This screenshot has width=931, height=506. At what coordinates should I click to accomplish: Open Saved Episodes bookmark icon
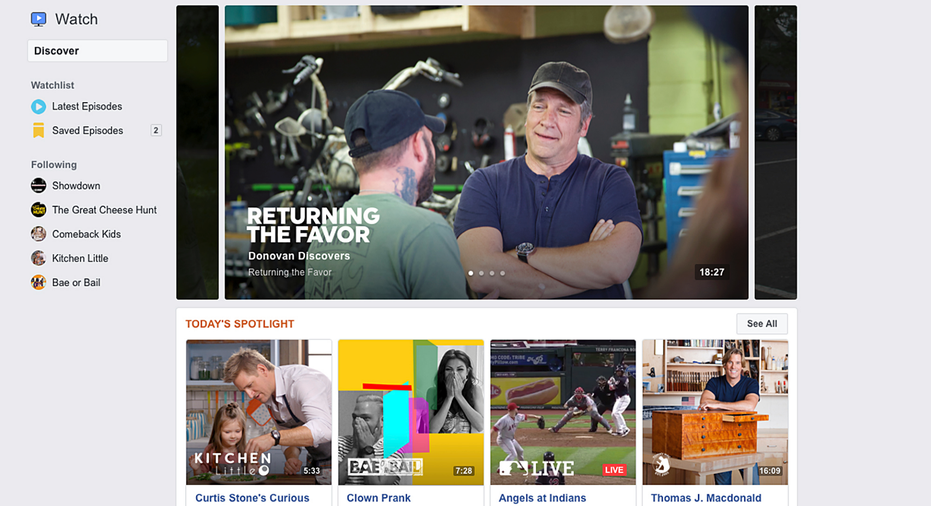pyautogui.click(x=39, y=130)
